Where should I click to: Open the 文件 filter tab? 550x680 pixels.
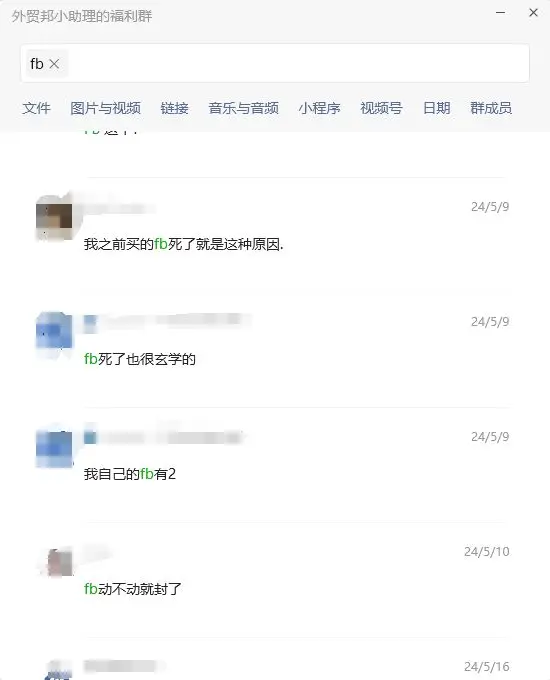pos(36,108)
